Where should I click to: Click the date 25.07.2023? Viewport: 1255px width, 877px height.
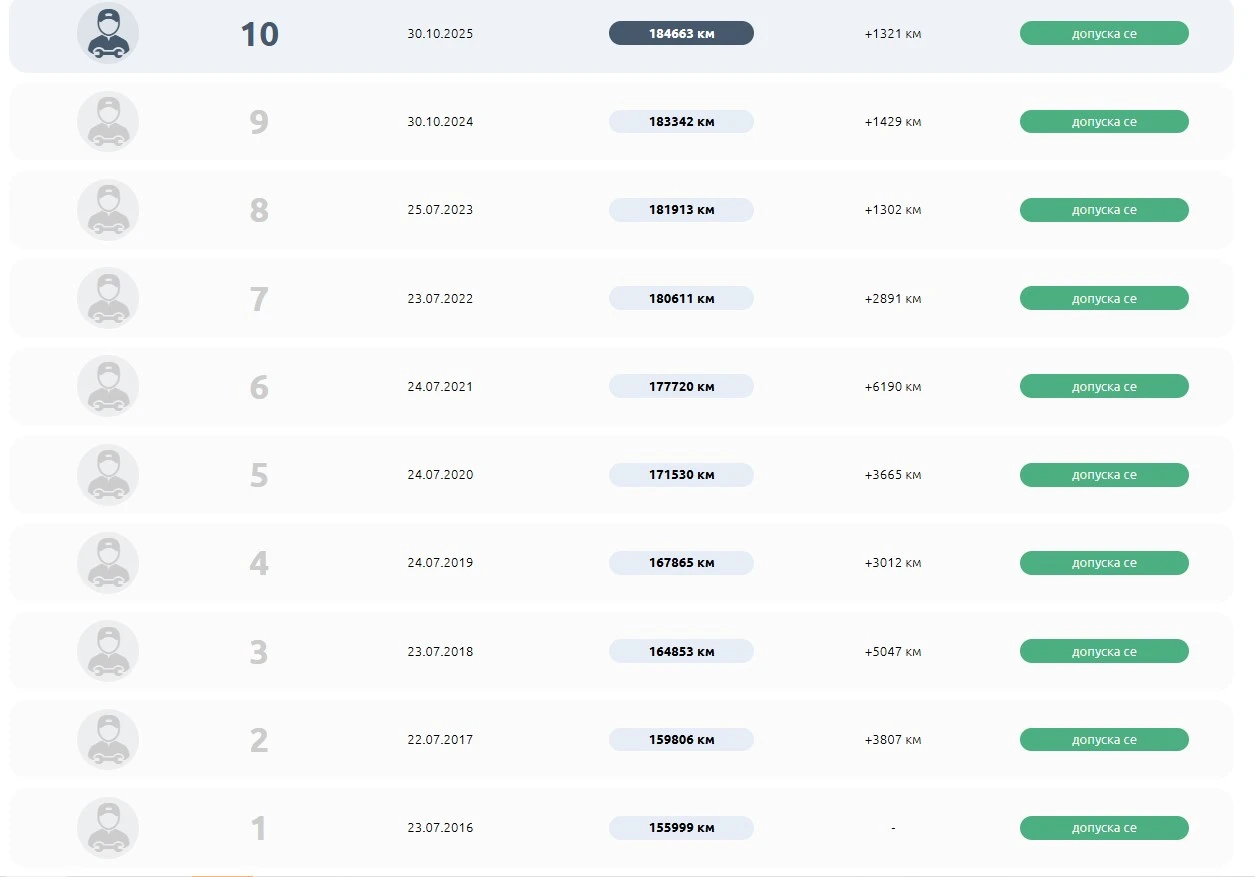440,210
